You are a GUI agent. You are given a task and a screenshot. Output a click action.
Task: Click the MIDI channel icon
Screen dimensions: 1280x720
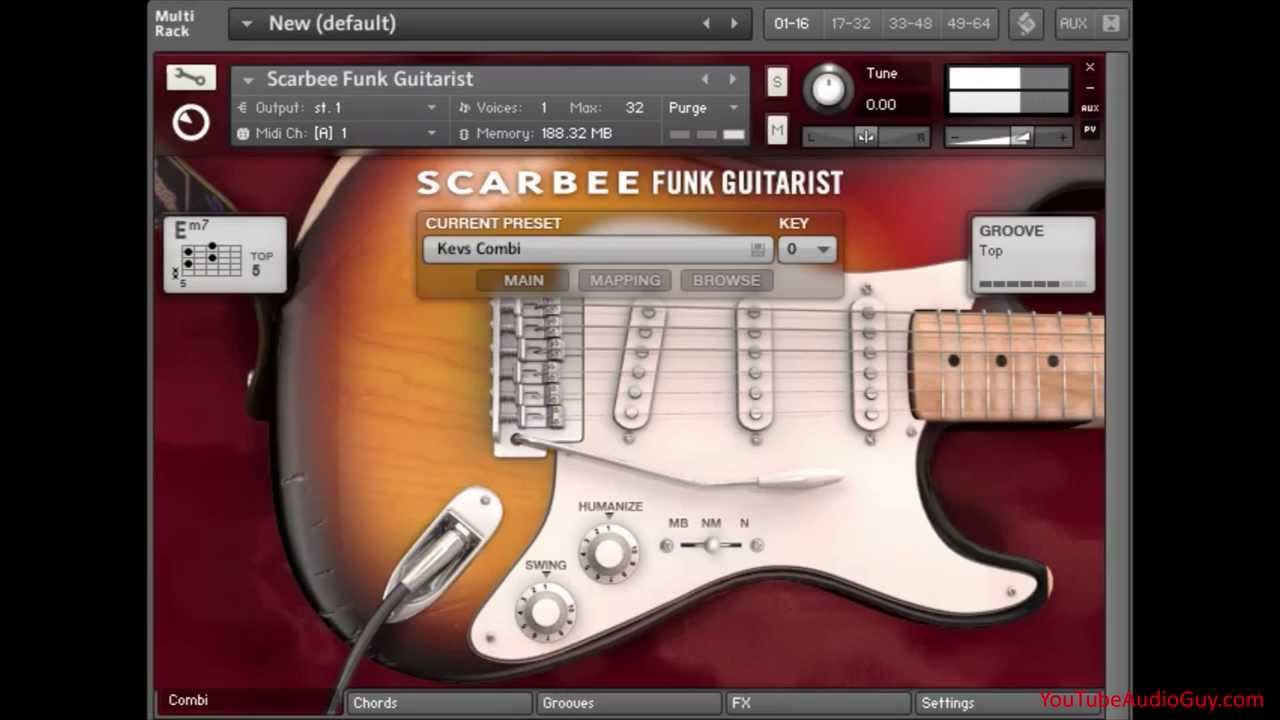pyautogui.click(x=243, y=133)
